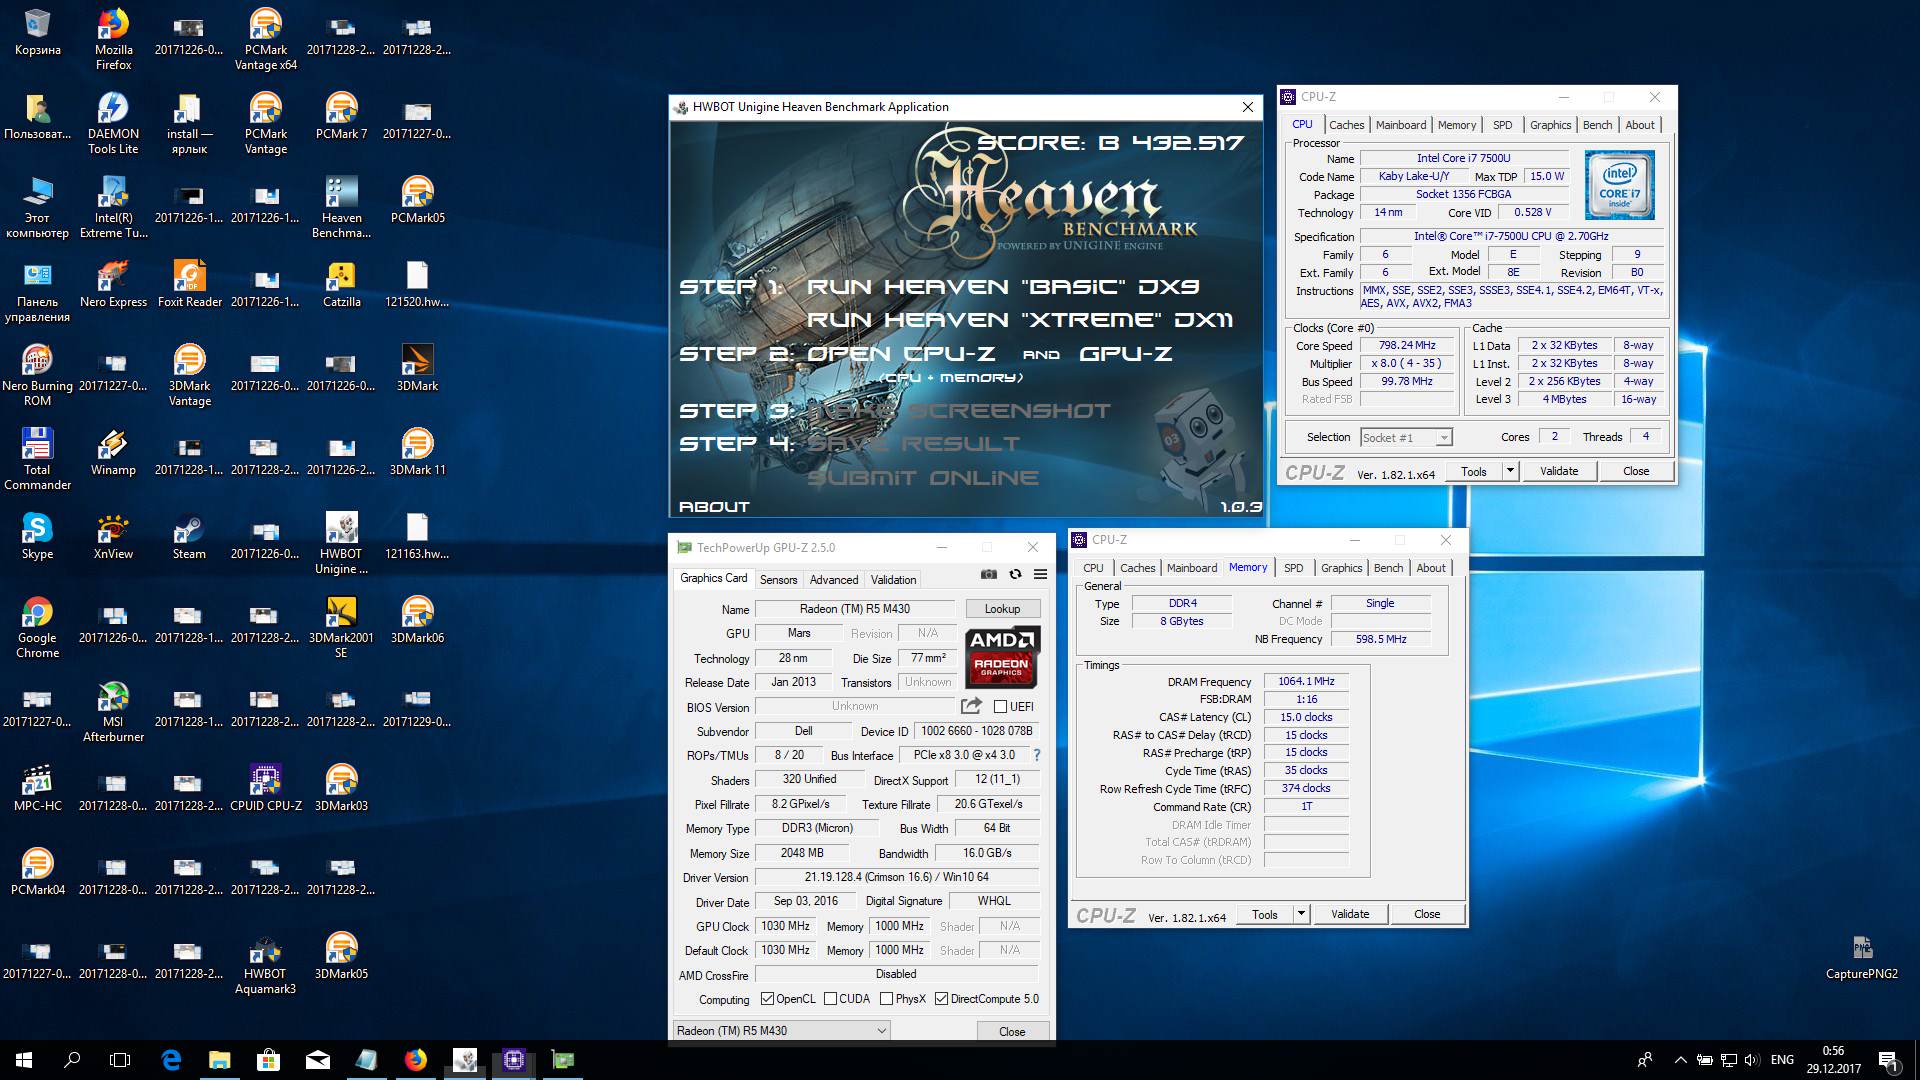Click AMD Radeon Graphics logo in GPU-Z
The width and height of the screenshot is (1920, 1080).
[x=1002, y=657]
